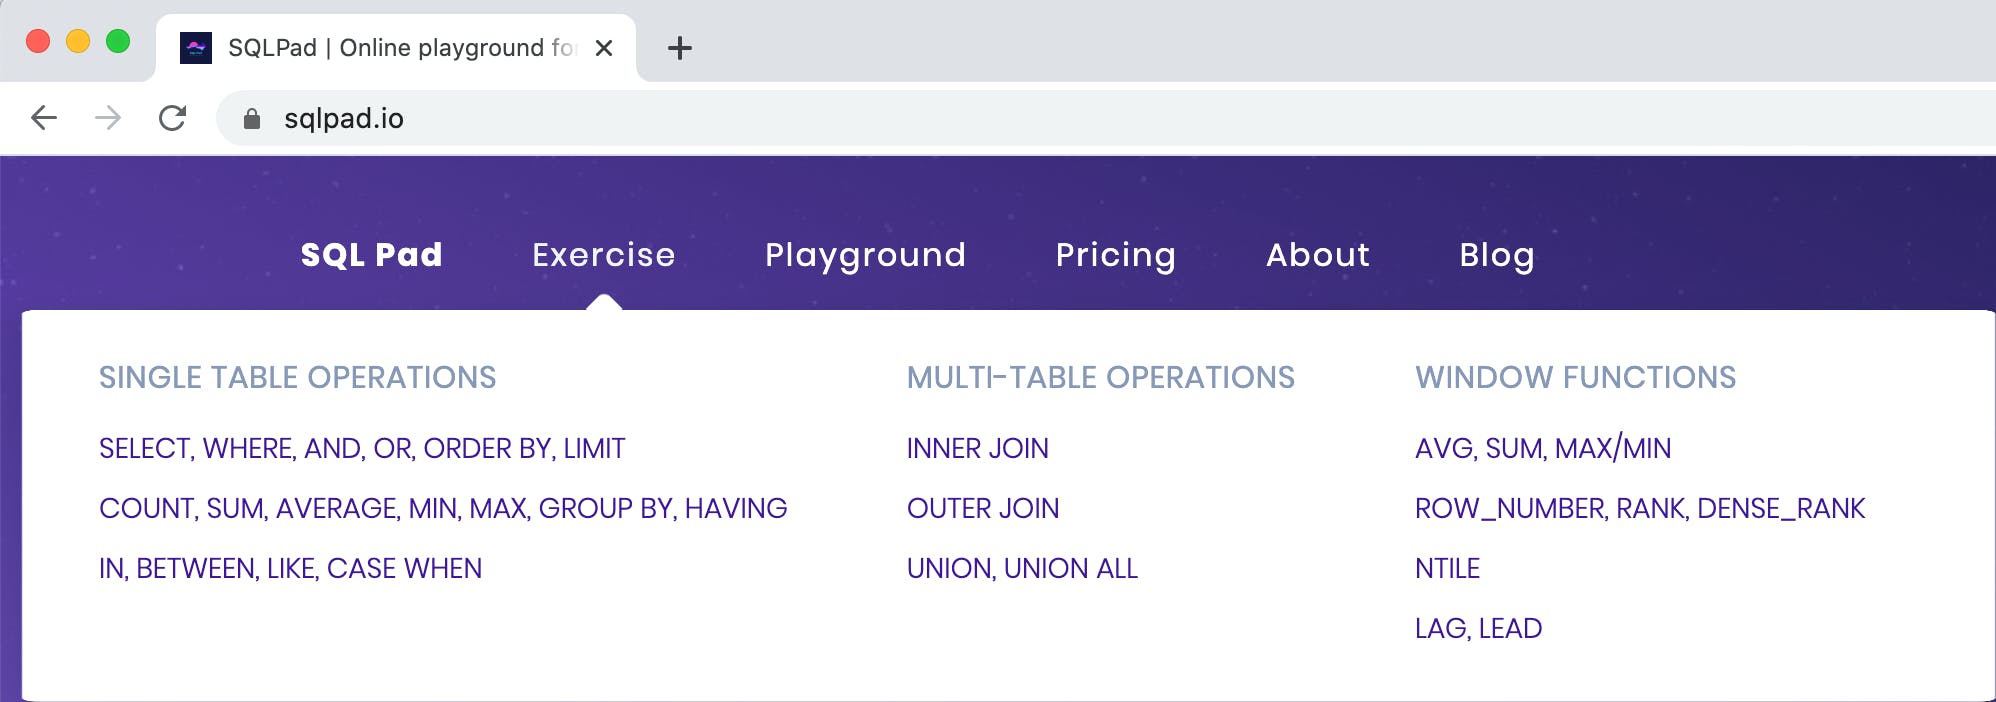1996x702 pixels.
Task: Click the browser forward arrow
Action: click(108, 118)
